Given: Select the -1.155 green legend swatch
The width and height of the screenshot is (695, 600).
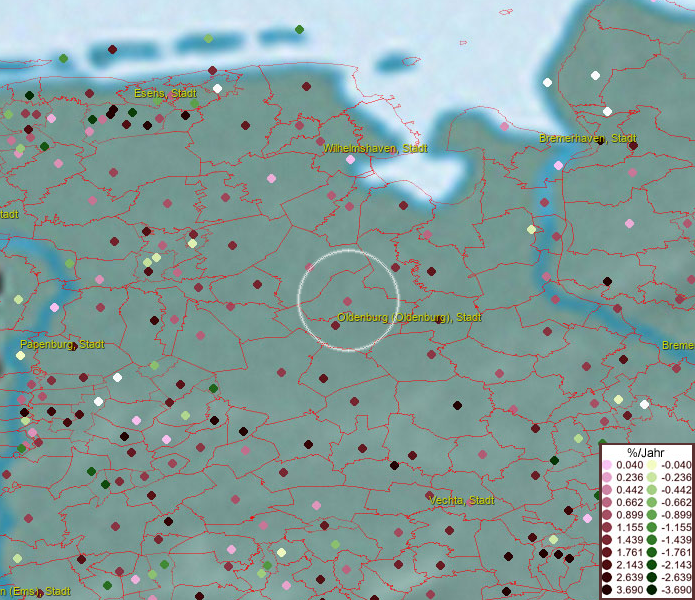Looking at the screenshot, I should point(651,525).
